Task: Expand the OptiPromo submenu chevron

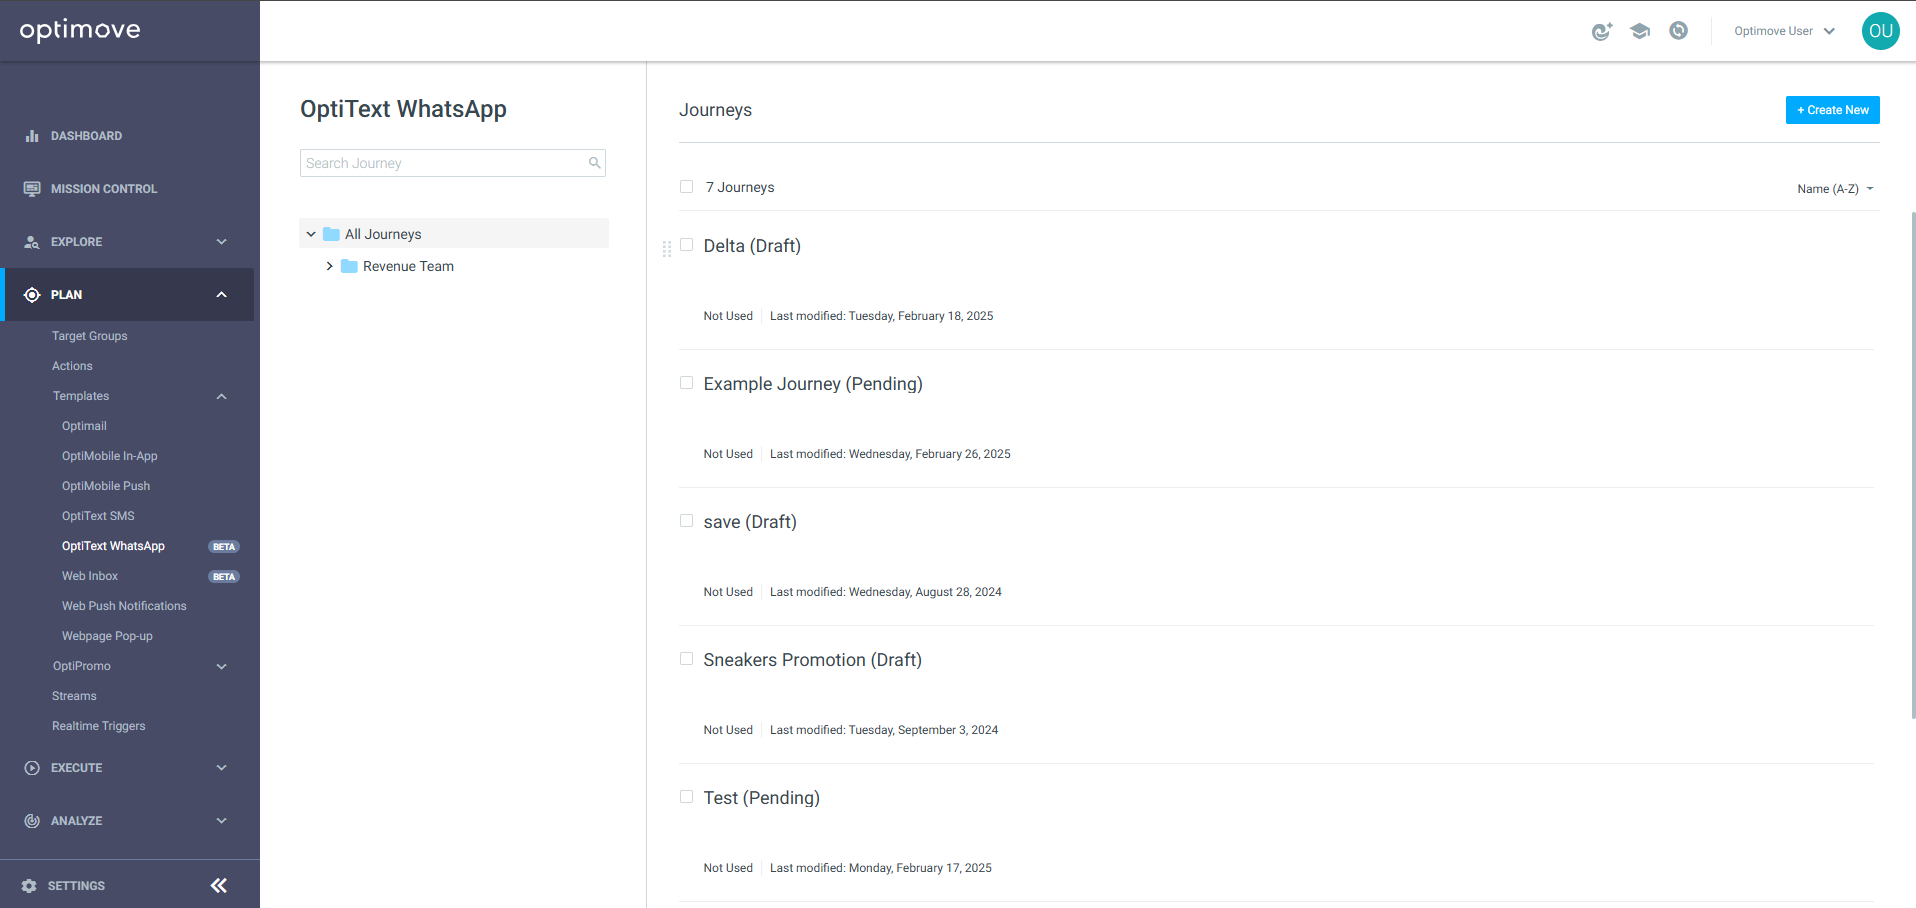Action: click(222, 666)
